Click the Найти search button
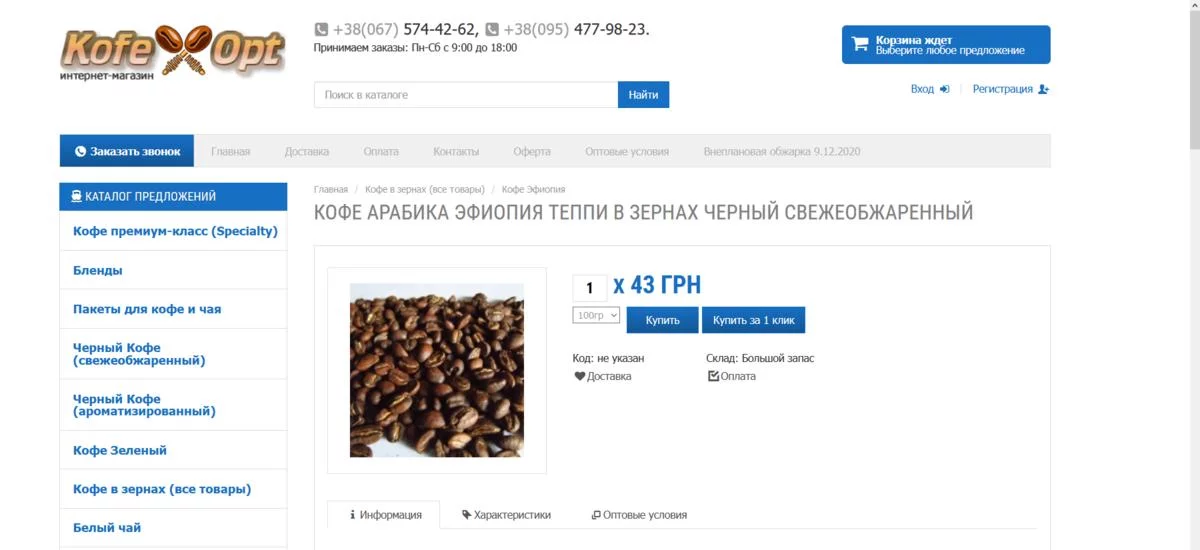Screen dimensions: 1200x550 click(x=643, y=95)
